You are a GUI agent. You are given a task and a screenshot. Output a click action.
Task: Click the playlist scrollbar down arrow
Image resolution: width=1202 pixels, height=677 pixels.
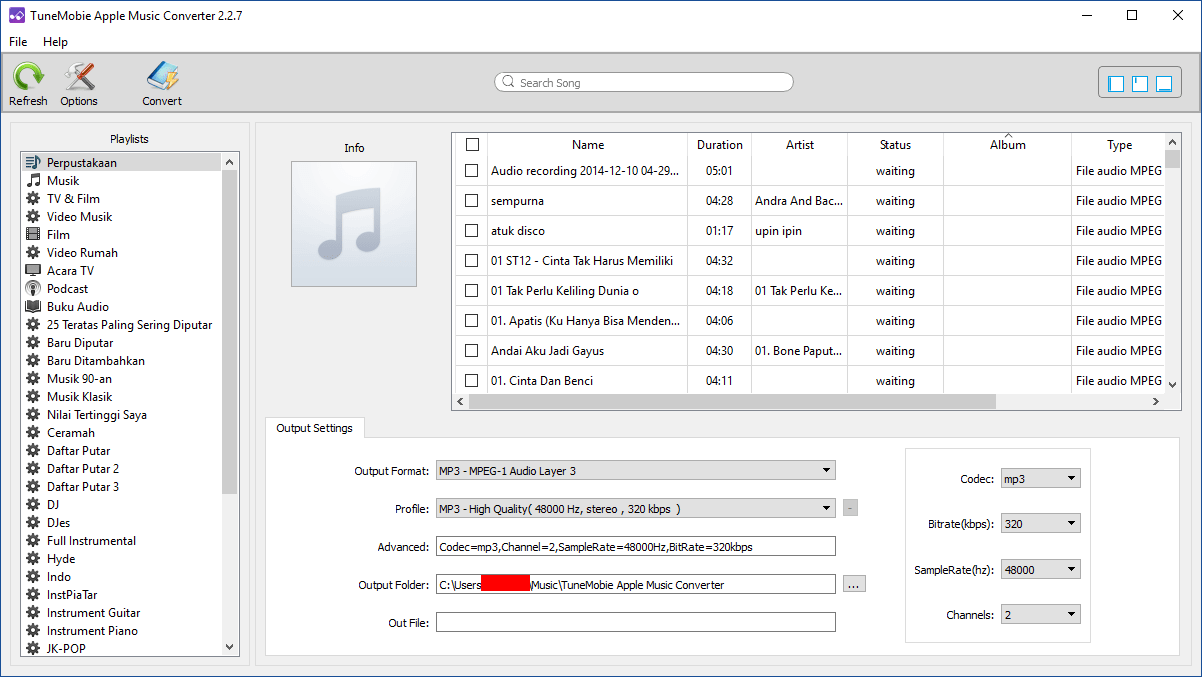tap(230, 648)
